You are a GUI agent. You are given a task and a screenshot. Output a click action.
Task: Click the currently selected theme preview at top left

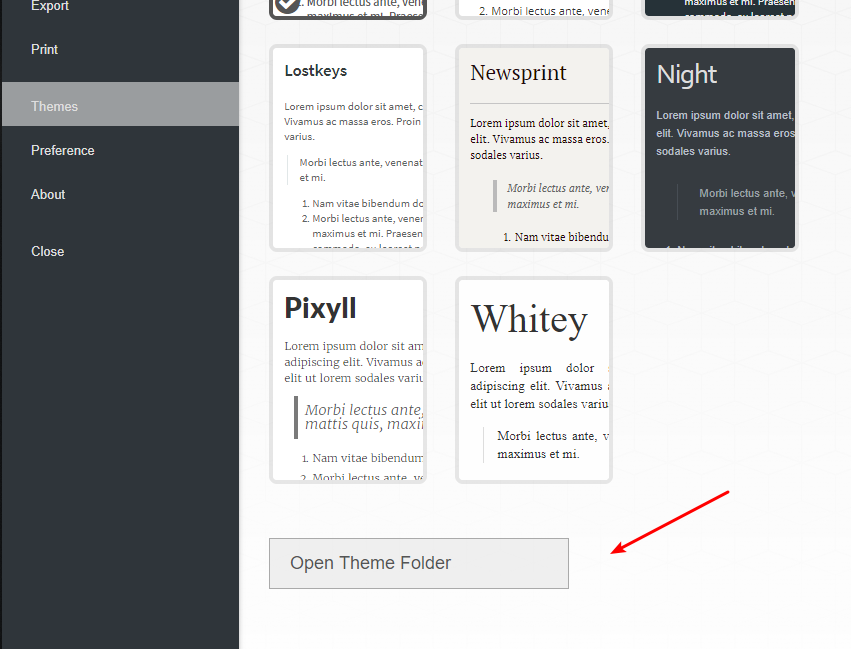point(347,8)
